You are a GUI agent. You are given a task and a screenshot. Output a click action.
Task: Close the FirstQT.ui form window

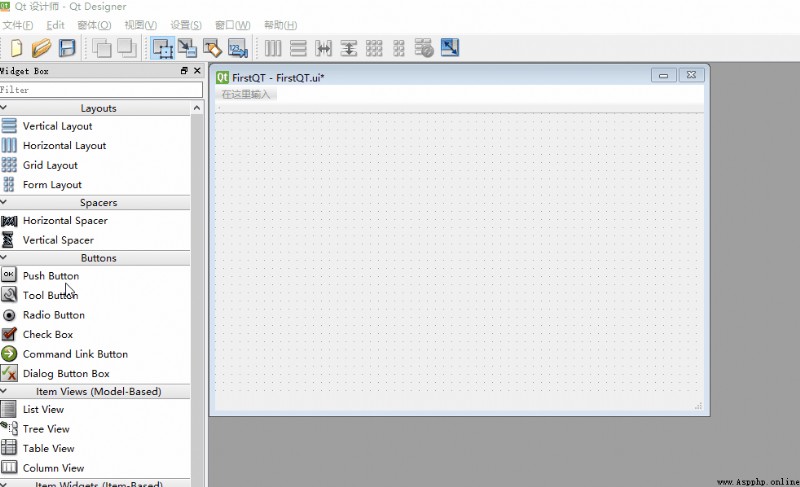(691, 75)
